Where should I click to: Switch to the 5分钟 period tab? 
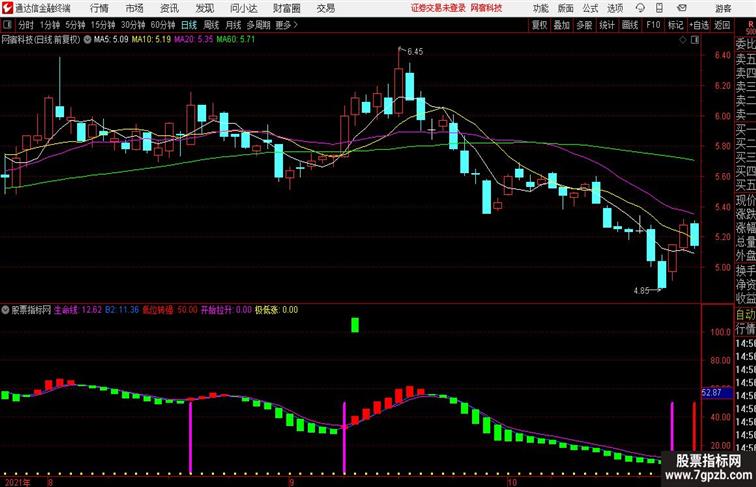click(75, 25)
